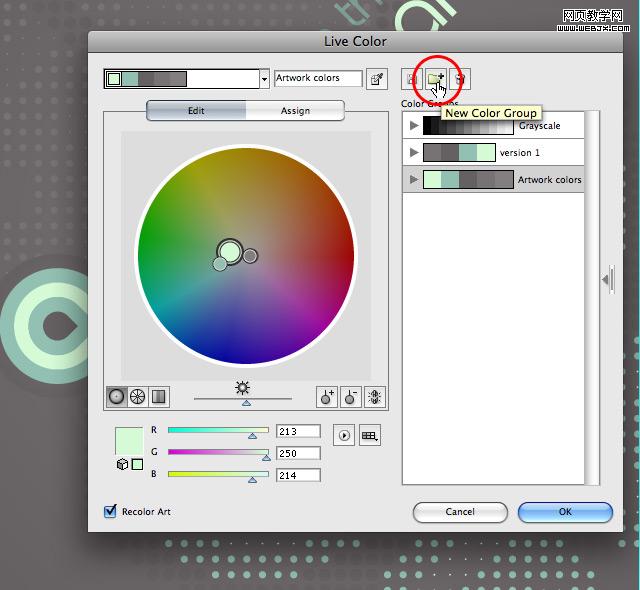Open the color mode grid menu icon
Image resolution: width=640 pixels, height=590 pixels.
(x=370, y=435)
